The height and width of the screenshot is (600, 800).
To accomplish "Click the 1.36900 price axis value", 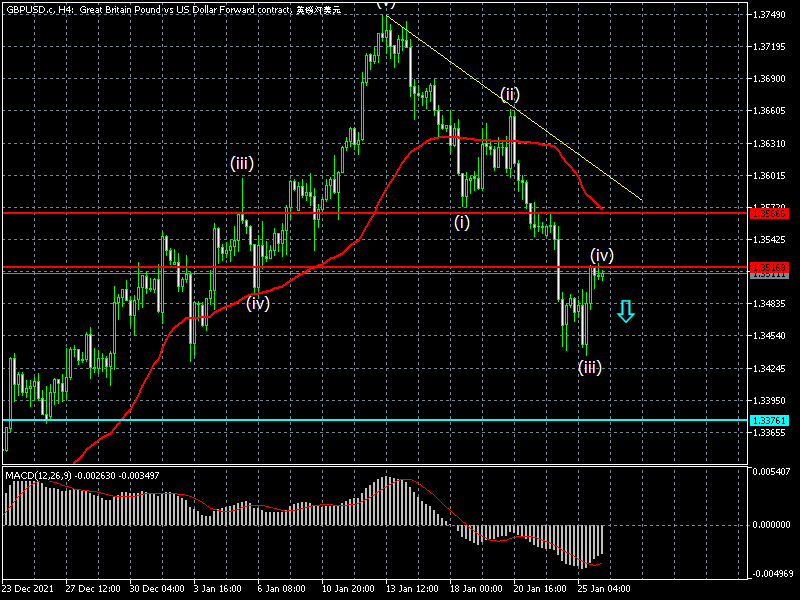I will (x=769, y=79).
